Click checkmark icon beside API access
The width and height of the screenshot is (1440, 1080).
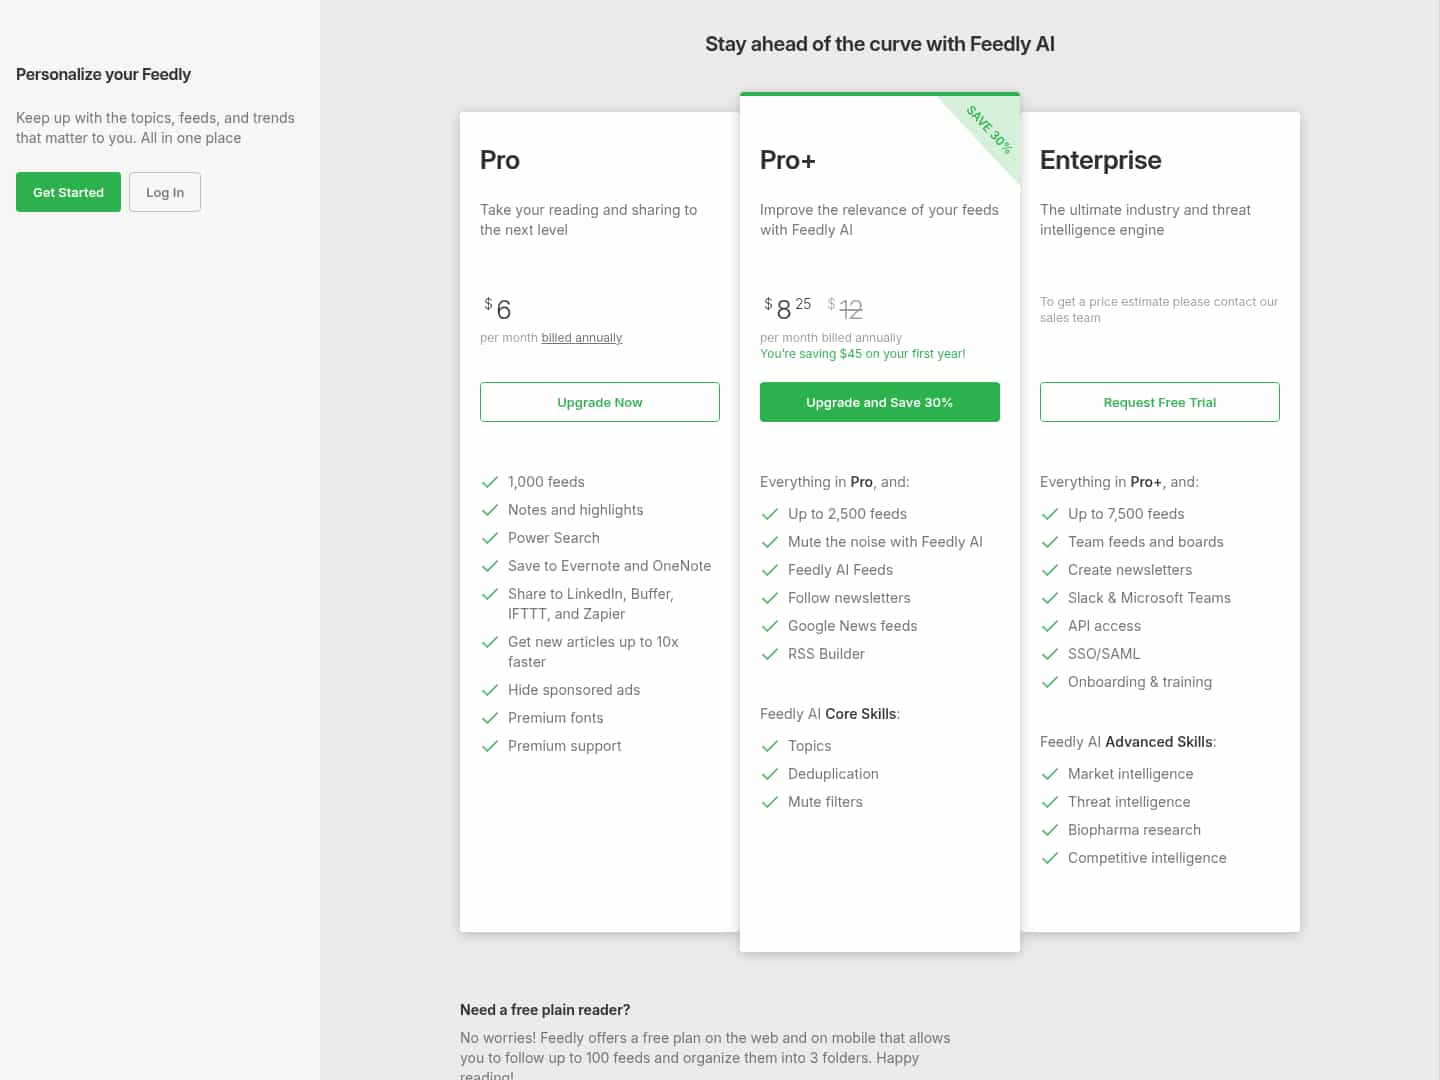(x=1050, y=626)
